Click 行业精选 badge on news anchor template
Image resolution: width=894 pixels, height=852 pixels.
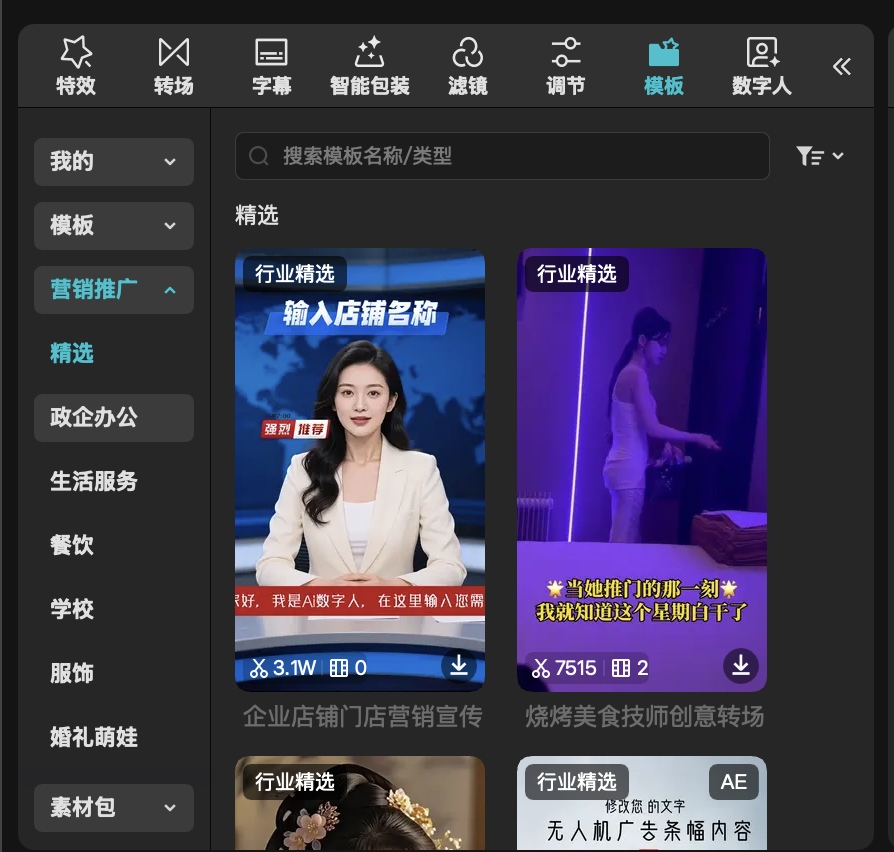[x=295, y=274]
